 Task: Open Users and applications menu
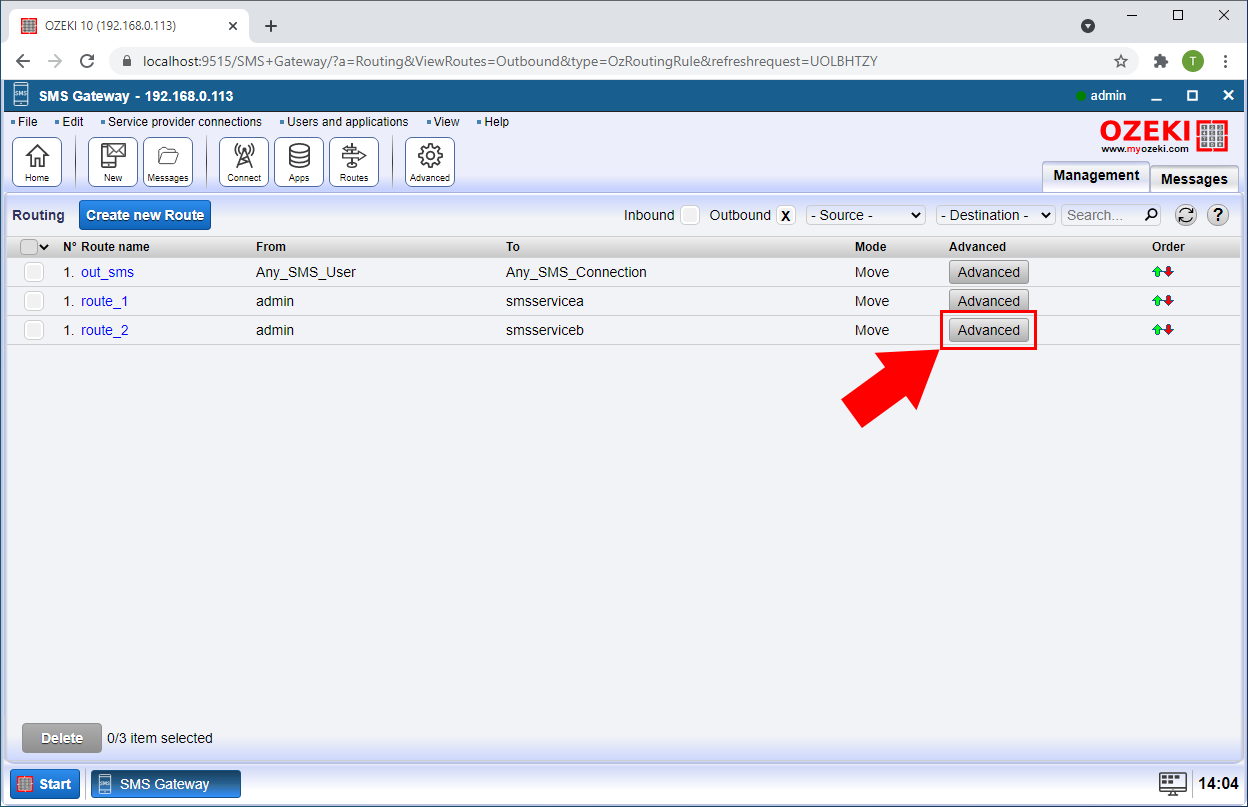click(x=347, y=122)
